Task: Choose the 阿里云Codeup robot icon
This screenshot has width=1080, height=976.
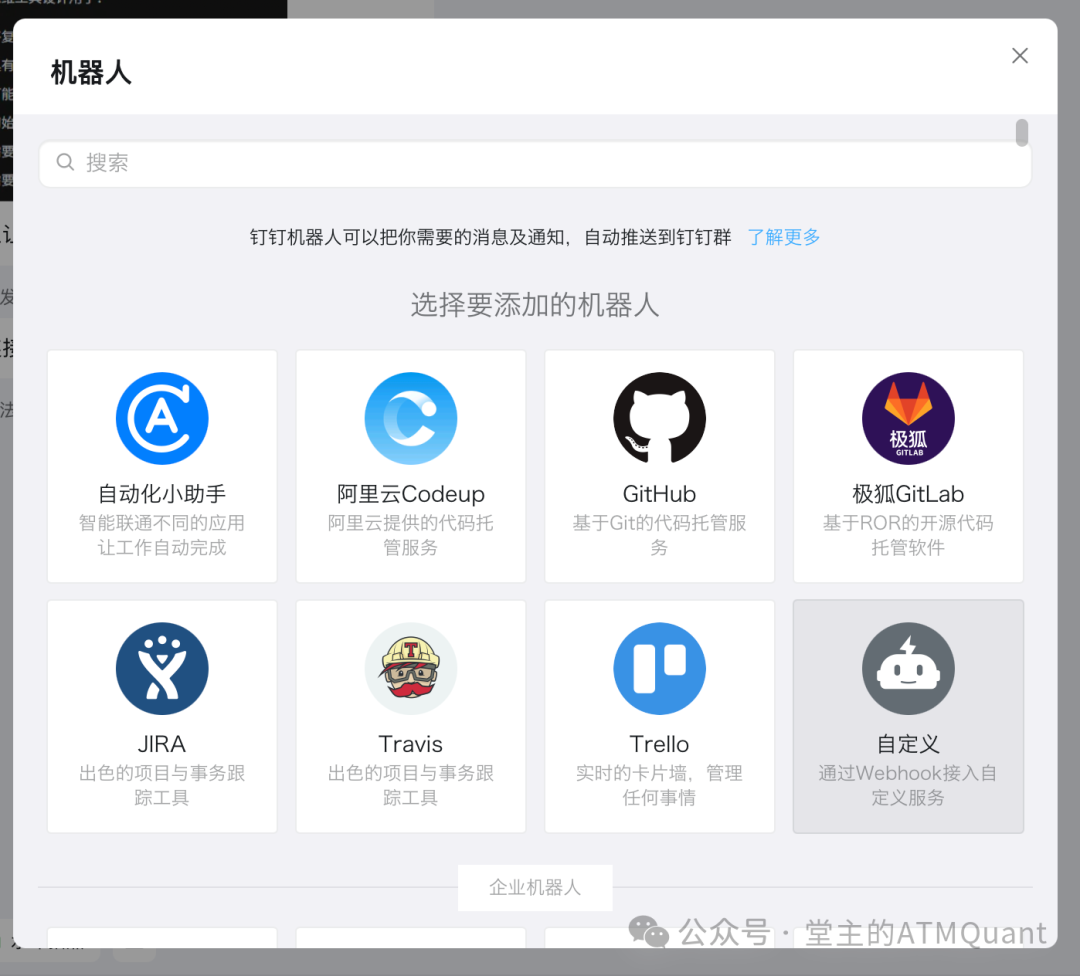Action: [411, 418]
